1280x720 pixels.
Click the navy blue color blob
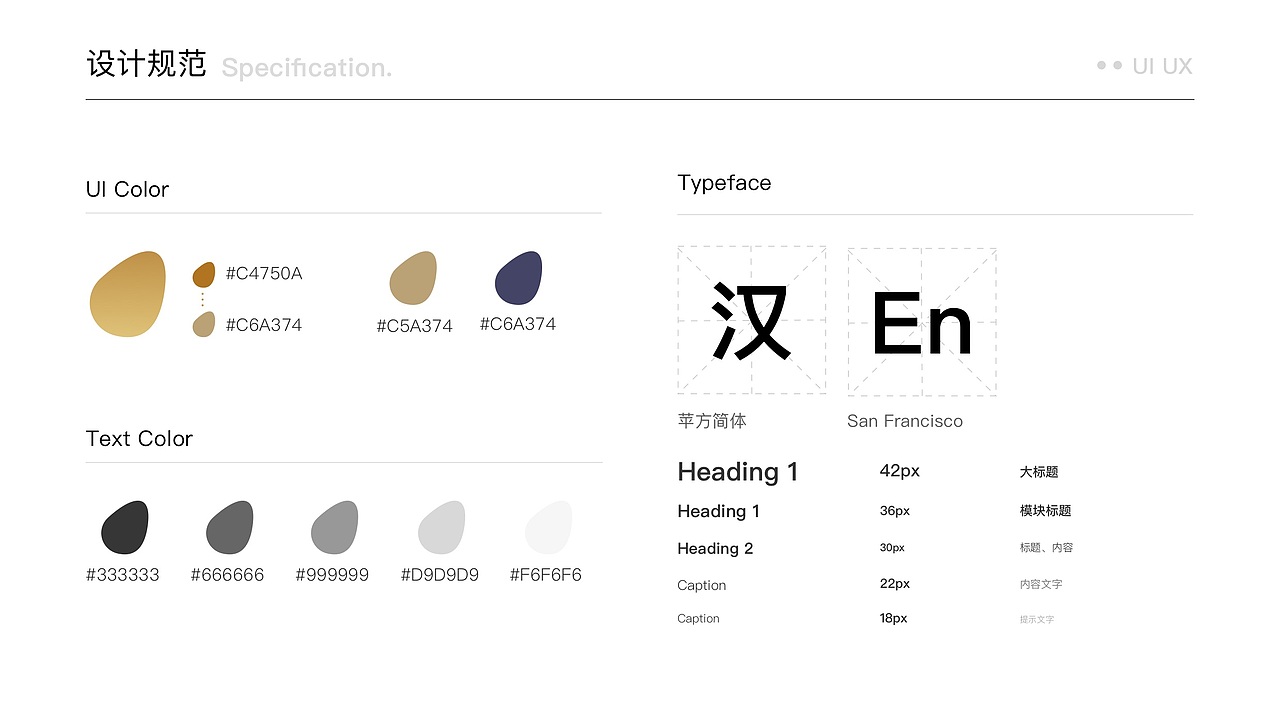click(x=519, y=277)
